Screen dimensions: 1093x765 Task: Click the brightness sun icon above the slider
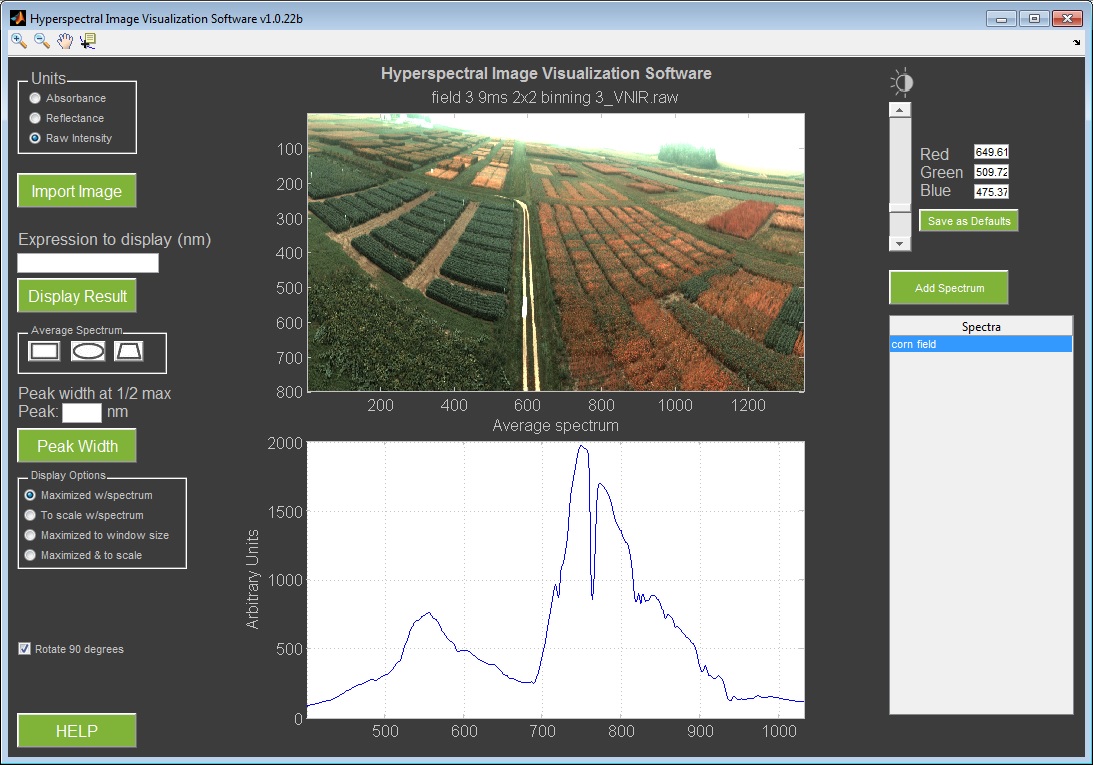click(x=899, y=82)
